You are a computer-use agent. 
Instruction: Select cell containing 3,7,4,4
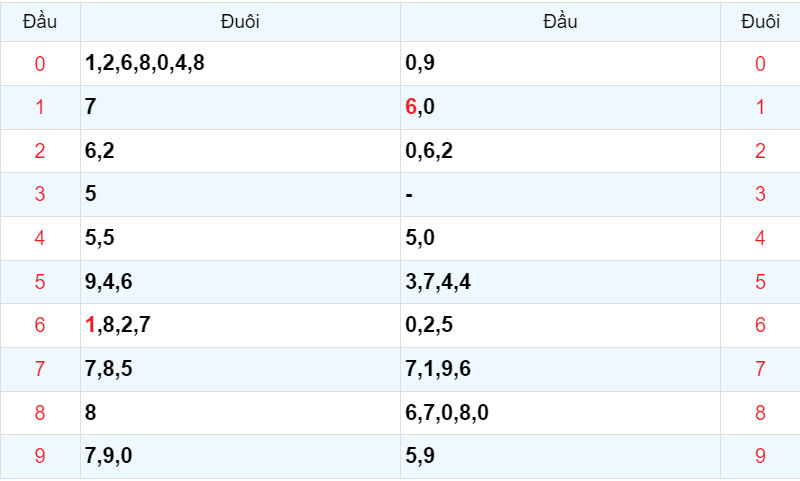click(560, 282)
